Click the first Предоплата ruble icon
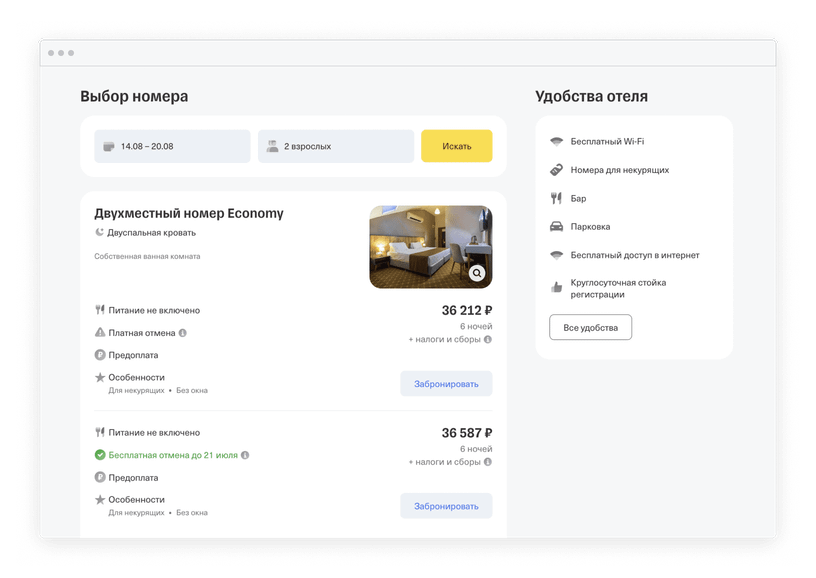This screenshot has height=578, width=816. [x=100, y=355]
